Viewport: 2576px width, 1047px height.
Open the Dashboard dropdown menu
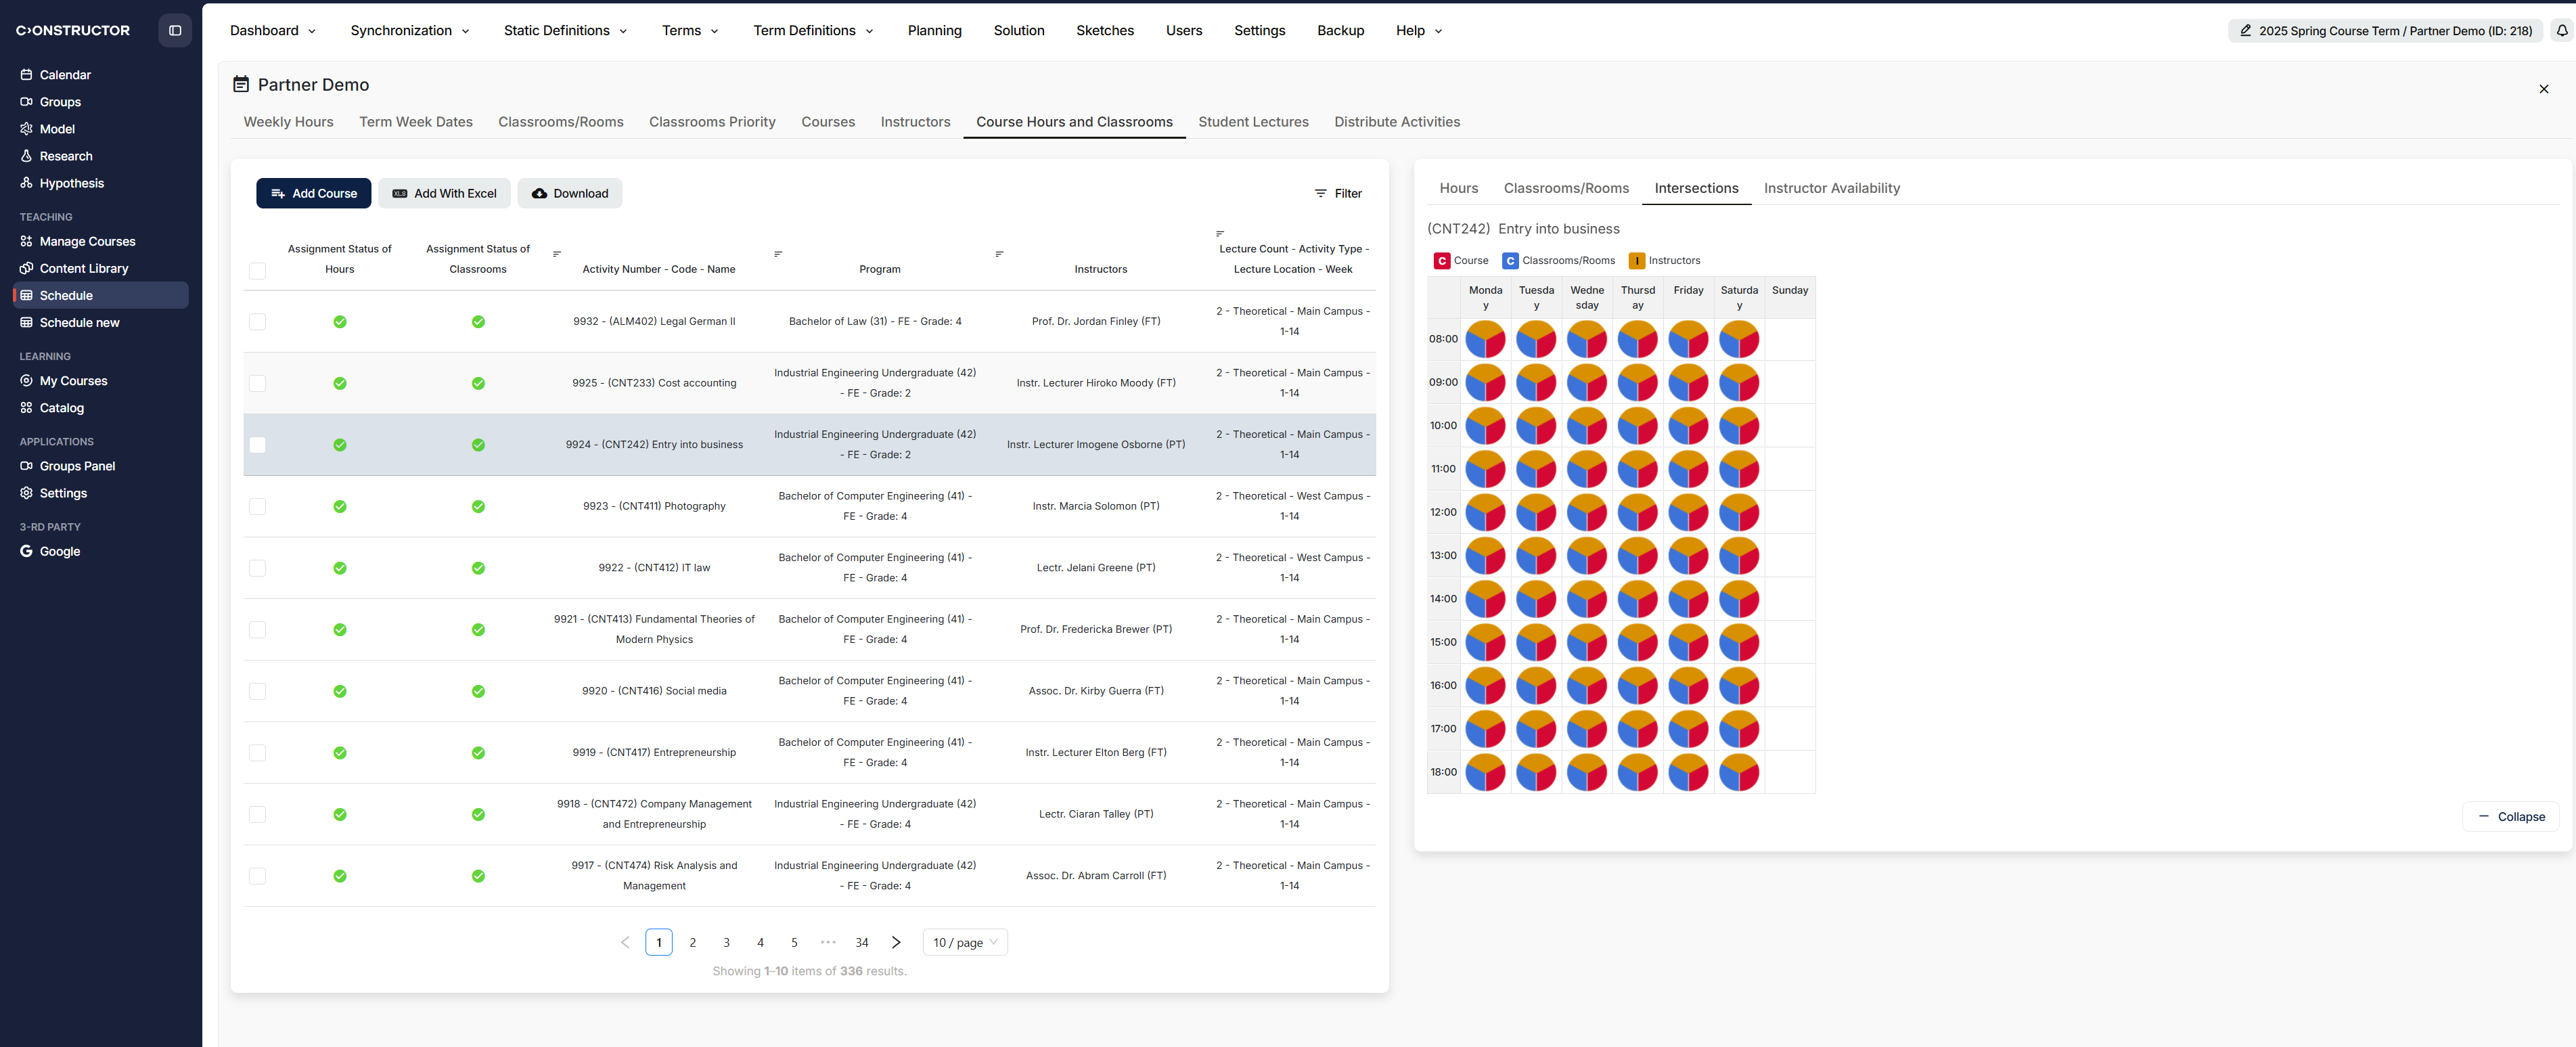point(273,30)
